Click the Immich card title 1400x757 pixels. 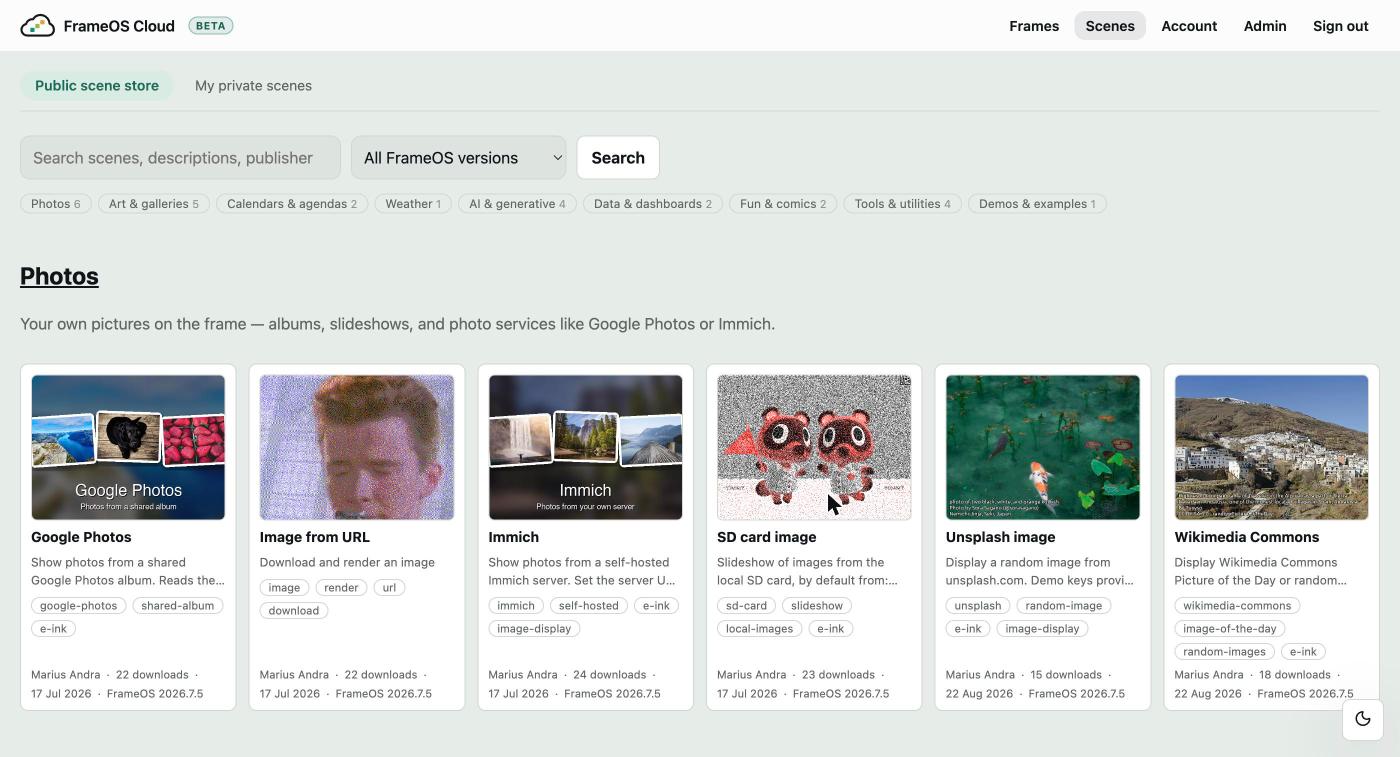tap(514, 537)
